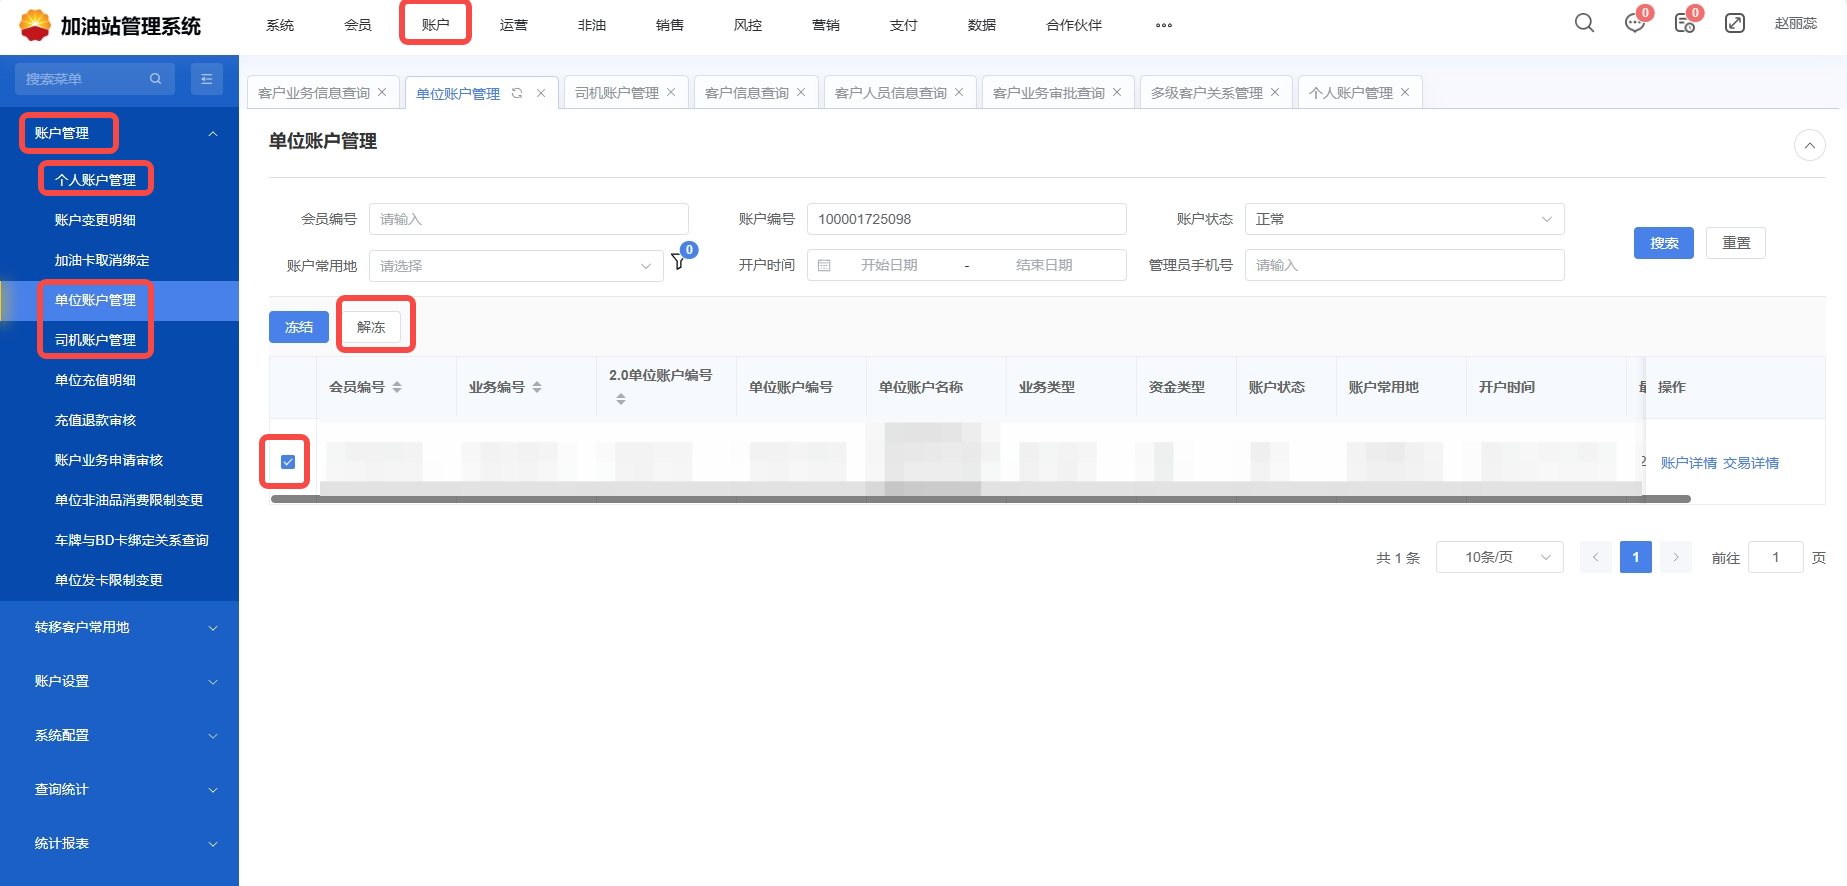This screenshot has width=1847, height=886.
Task: Open the chat messages bubble icon
Action: click(x=1635, y=23)
